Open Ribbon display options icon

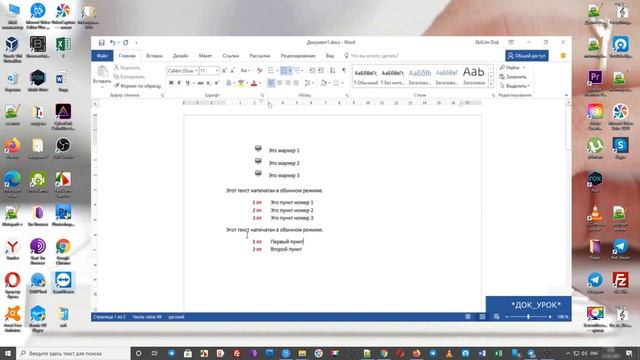511,42
